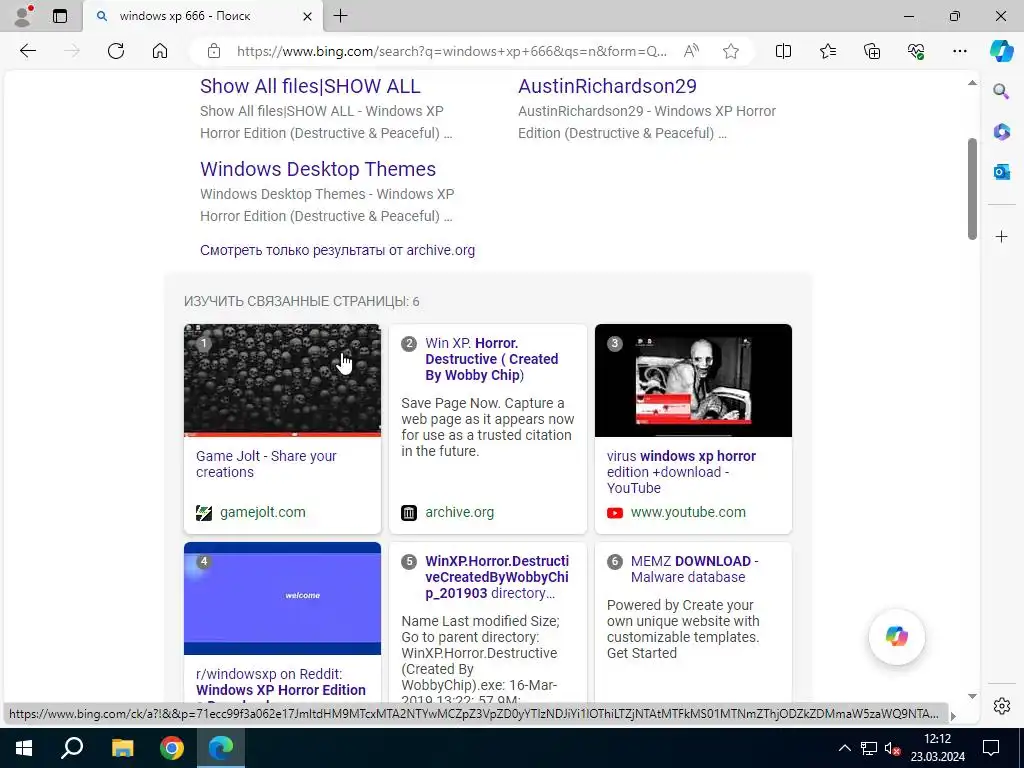Read 'ИЗУЧИТЬ СВЯЗАННЫЕ СТРАНИЦЫ: 6' heading
Screen dimensions: 1024x768
302,302
